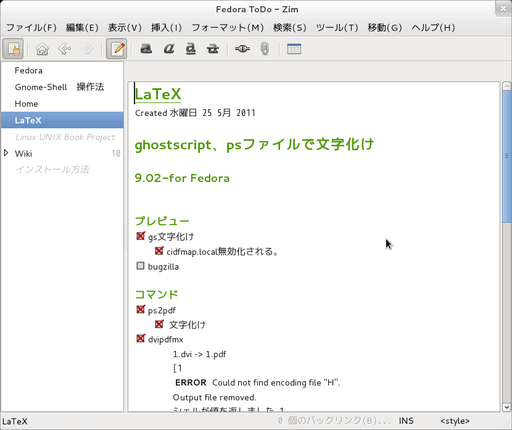Apply bold (strong) formatting
This screenshot has height=430, width=512.
pyautogui.click(x=146, y=49)
